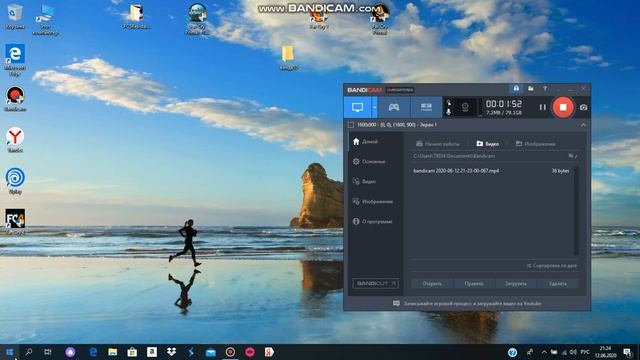
Task: Select the bandicam 2020-06-12 mp4 file
Action: (456, 171)
